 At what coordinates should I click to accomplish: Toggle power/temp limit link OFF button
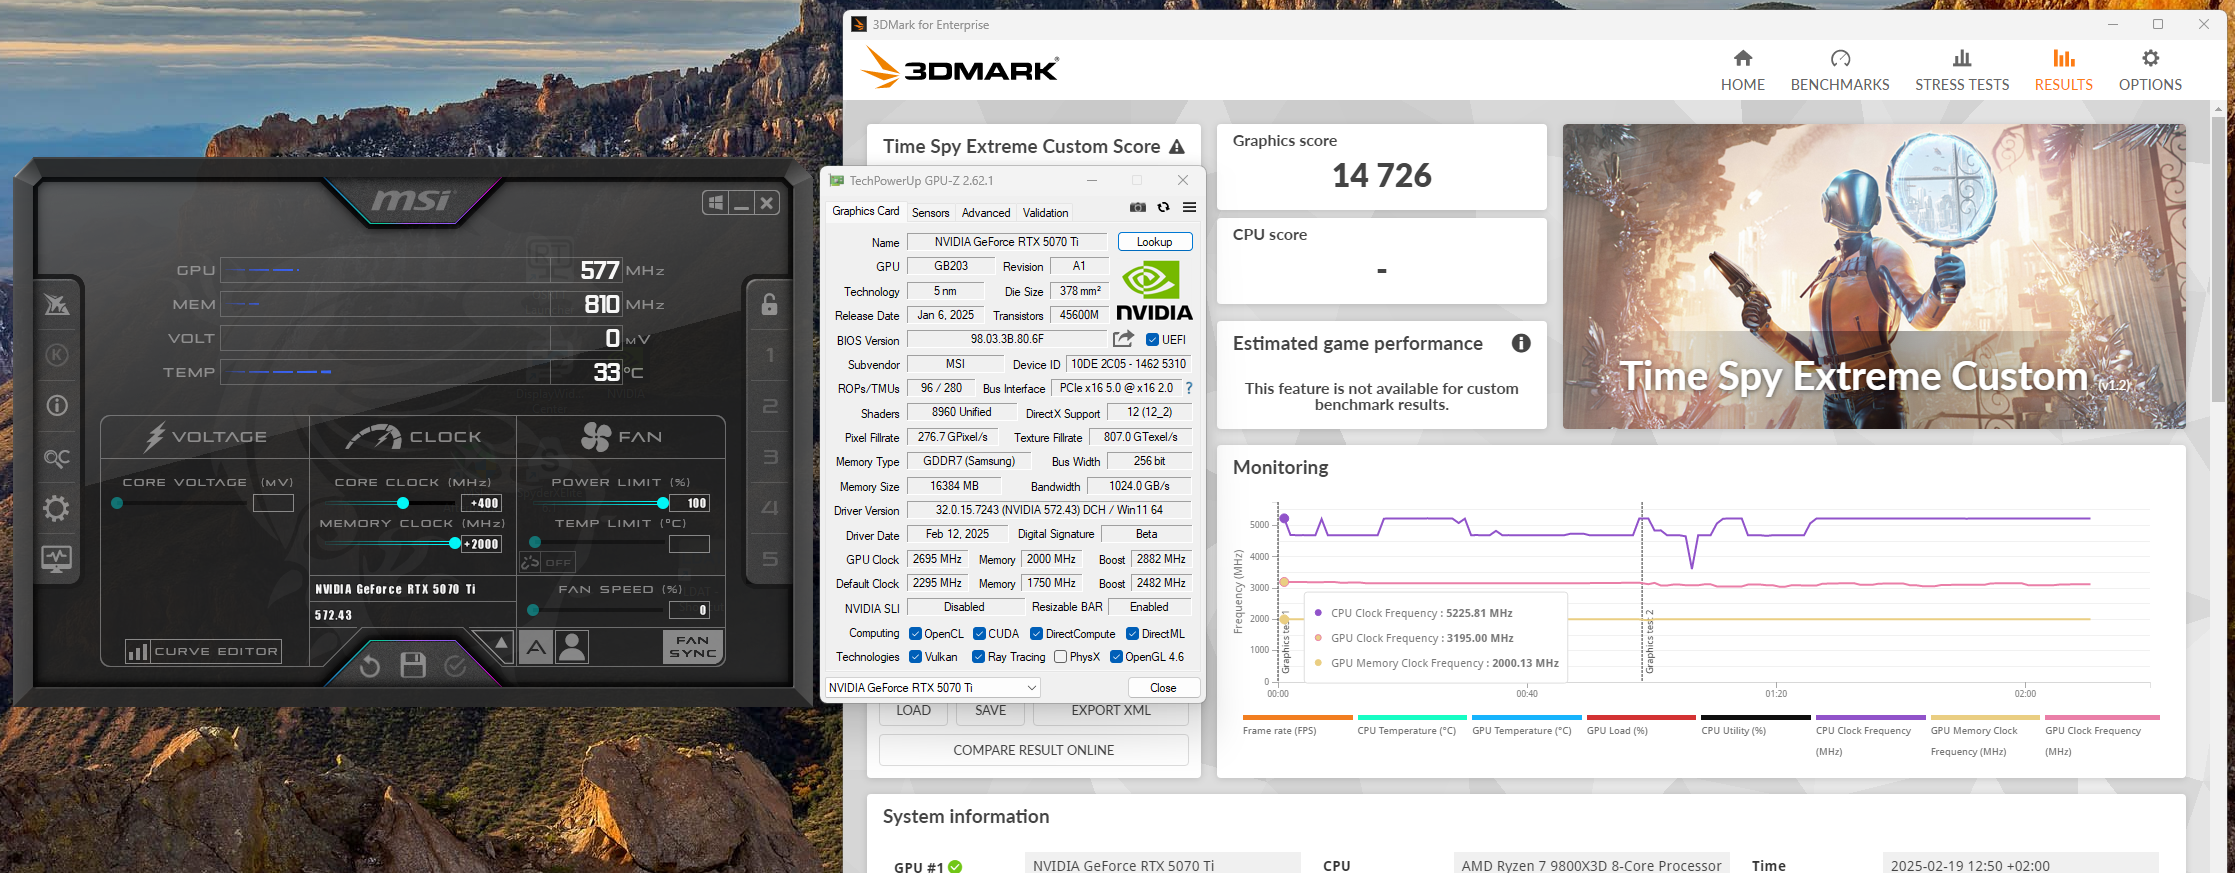point(547,562)
